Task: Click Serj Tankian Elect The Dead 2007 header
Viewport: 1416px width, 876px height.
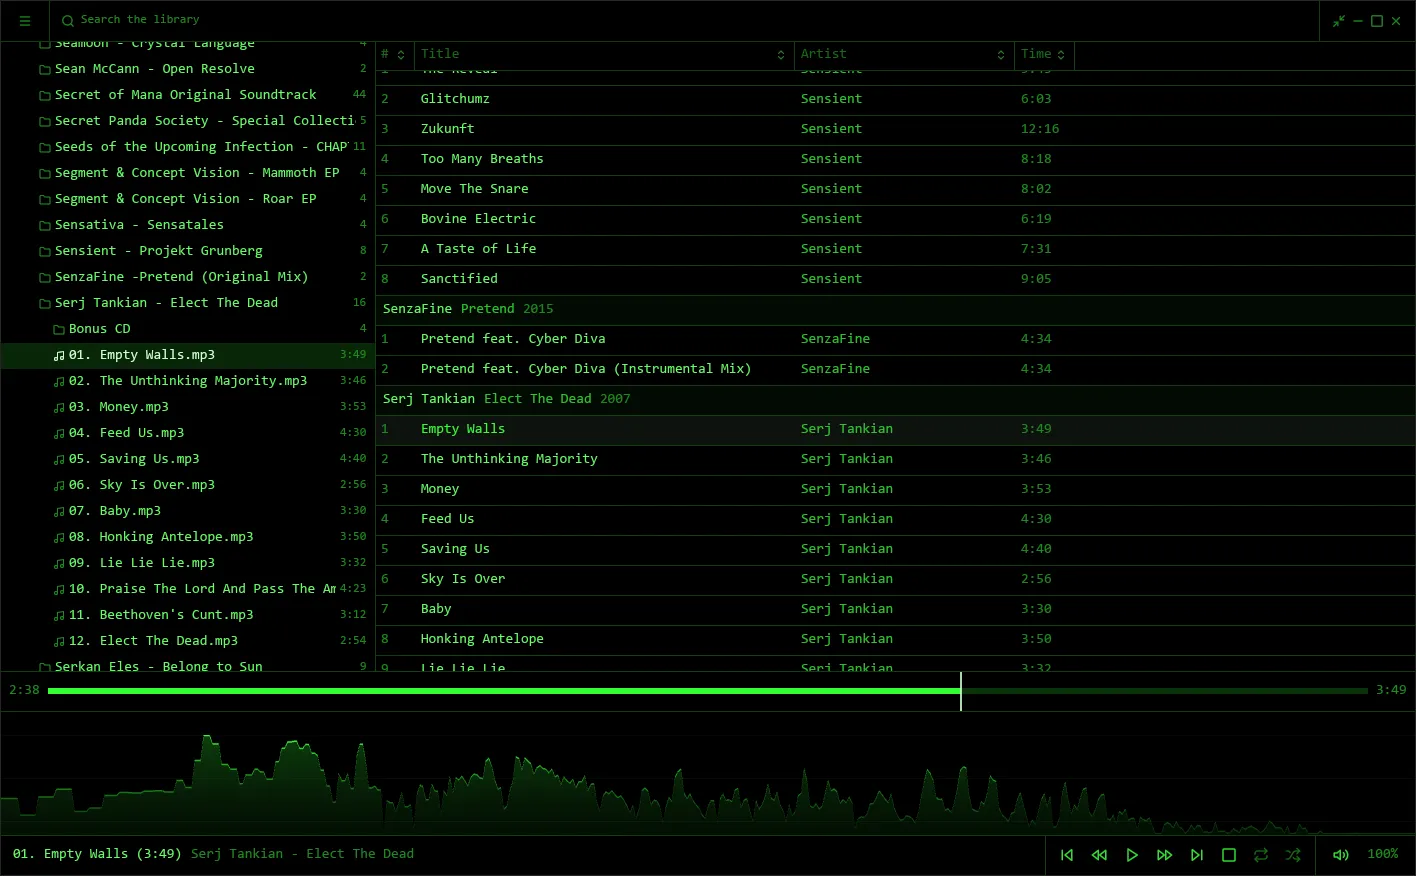Action: click(x=895, y=399)
